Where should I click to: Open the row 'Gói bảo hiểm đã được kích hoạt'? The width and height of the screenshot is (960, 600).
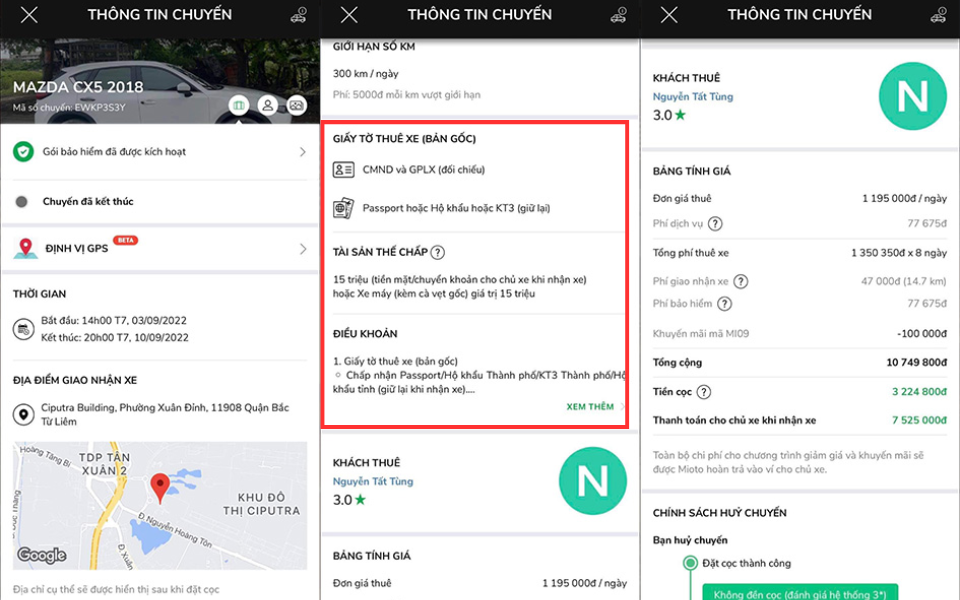[160, 152]
